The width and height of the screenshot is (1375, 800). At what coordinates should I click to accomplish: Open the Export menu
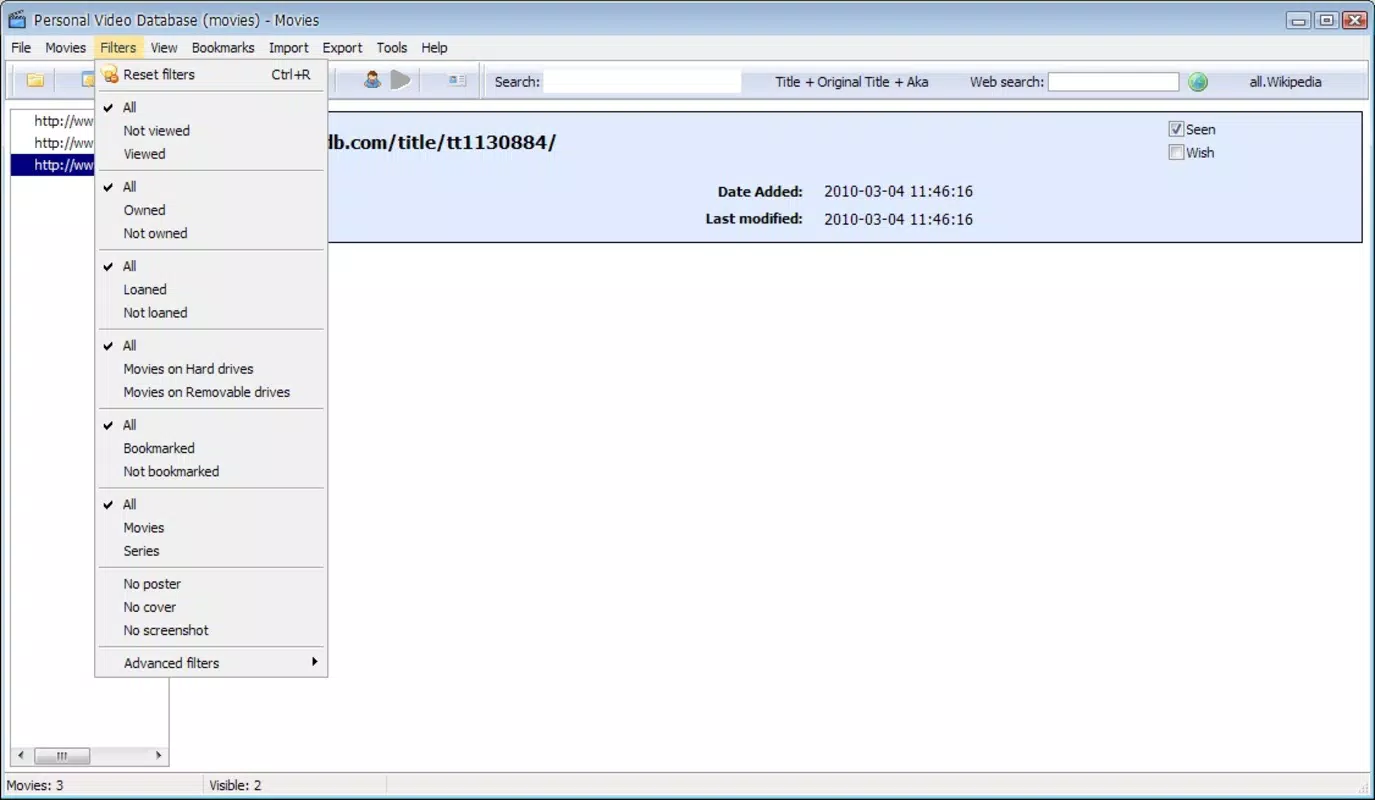tap(342, 47)
